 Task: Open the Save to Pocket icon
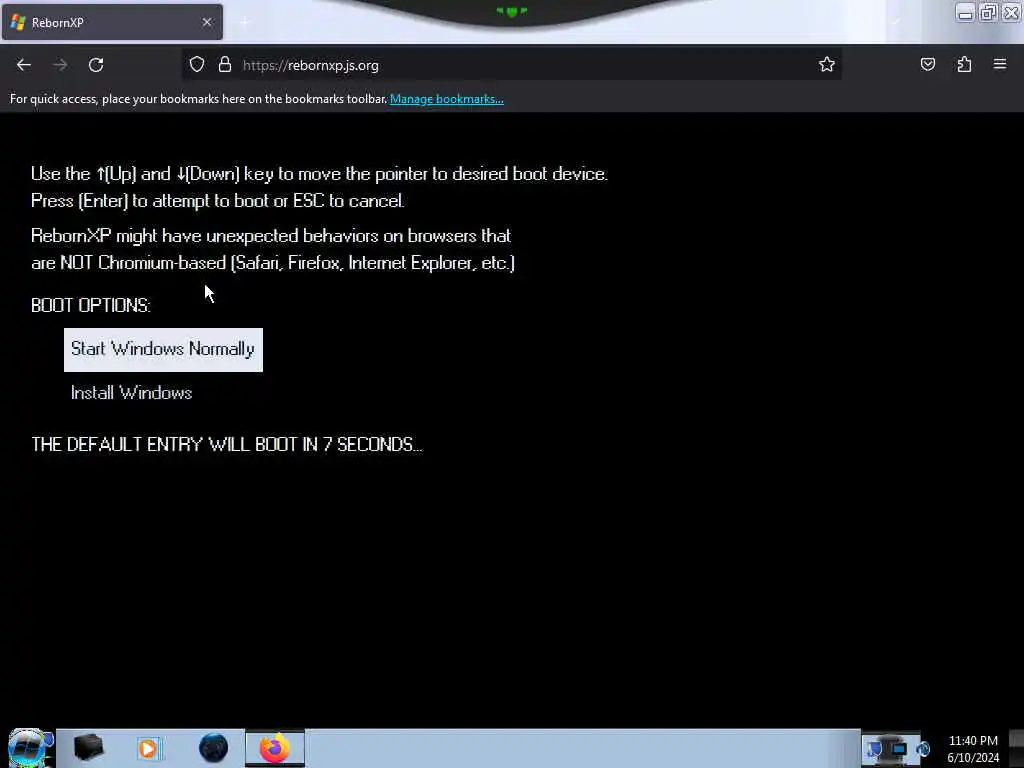coord(927,64)
